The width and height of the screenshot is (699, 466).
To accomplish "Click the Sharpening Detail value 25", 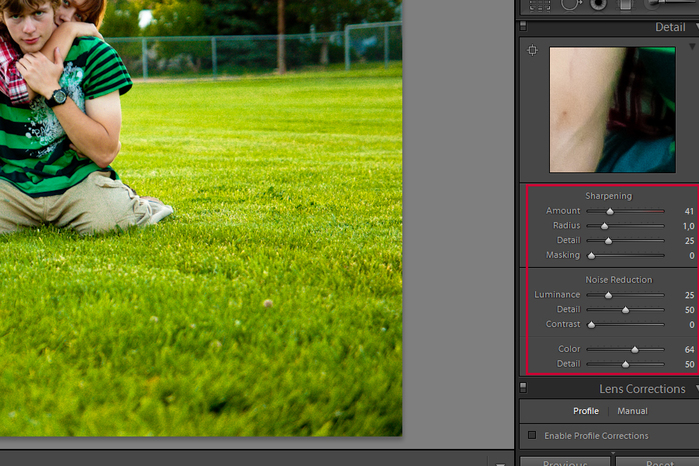I will (689, 241).
